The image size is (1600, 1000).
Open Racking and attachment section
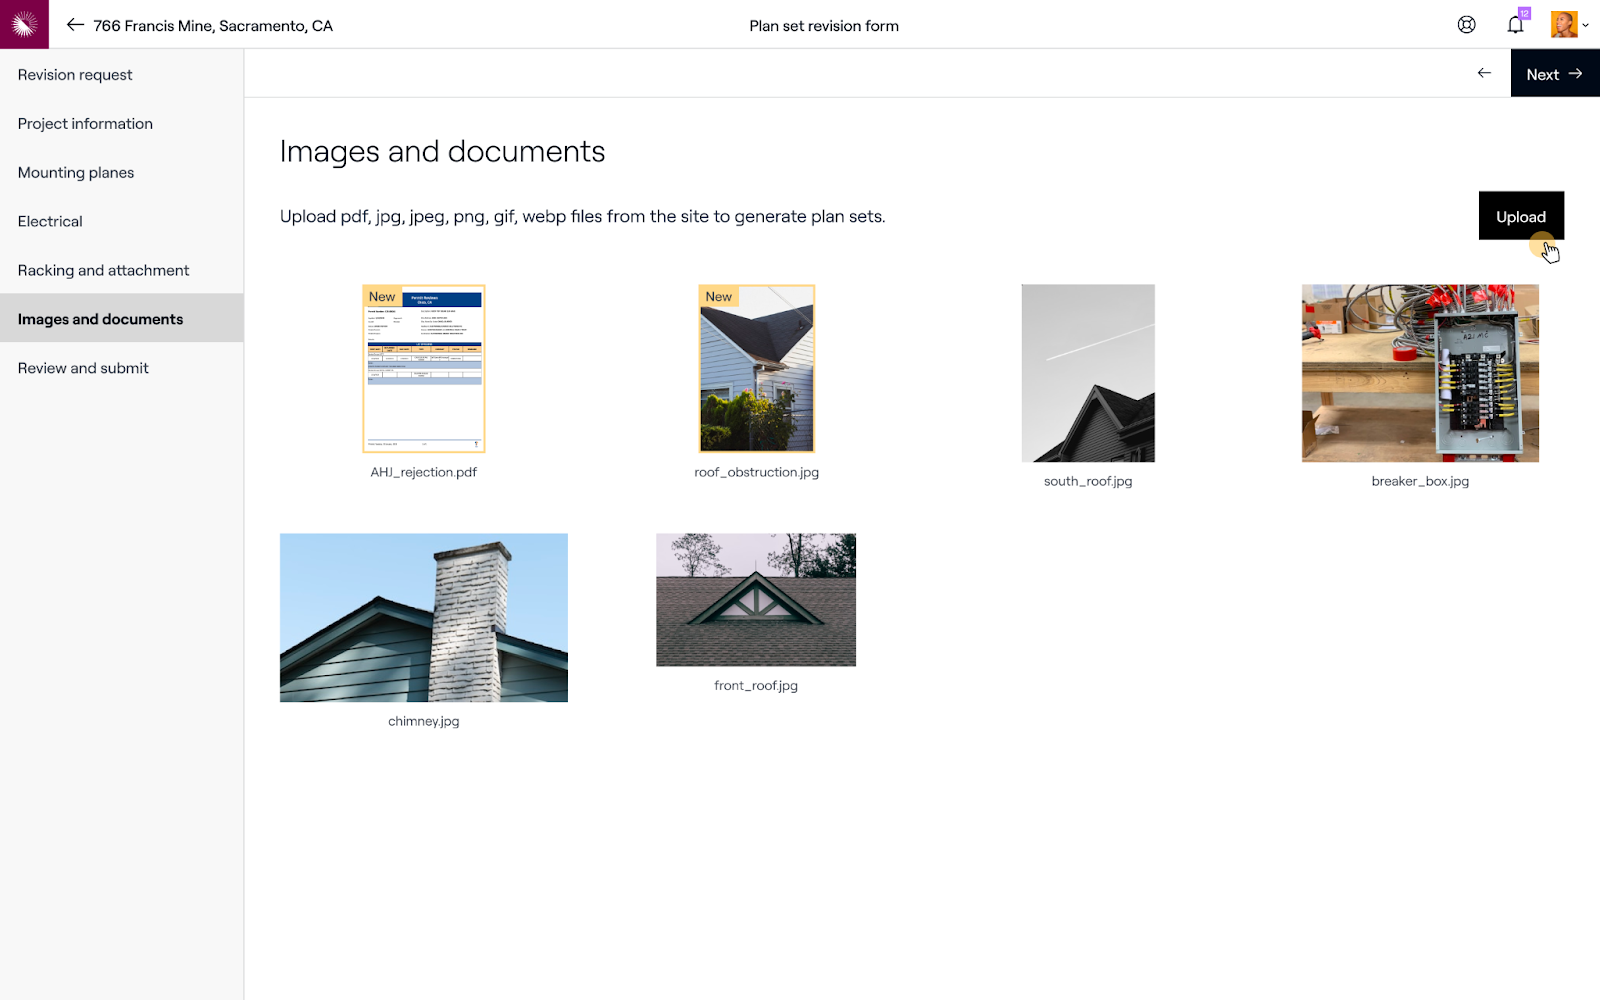(x=103, y=271)
